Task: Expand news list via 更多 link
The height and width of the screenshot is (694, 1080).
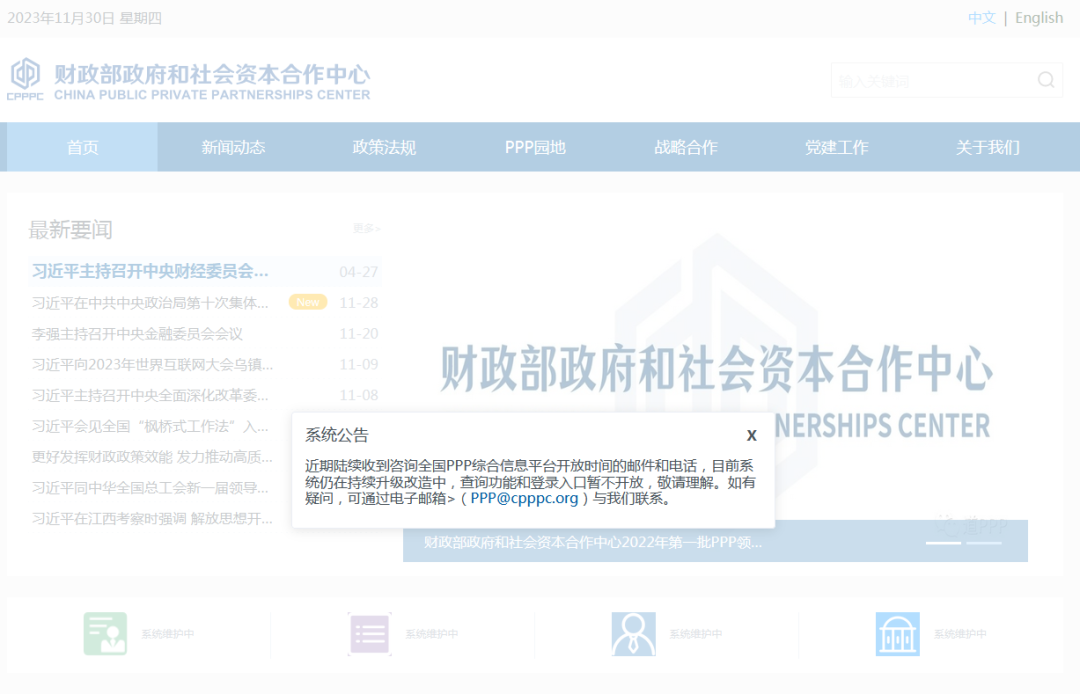Action: (x=366, y=228)
